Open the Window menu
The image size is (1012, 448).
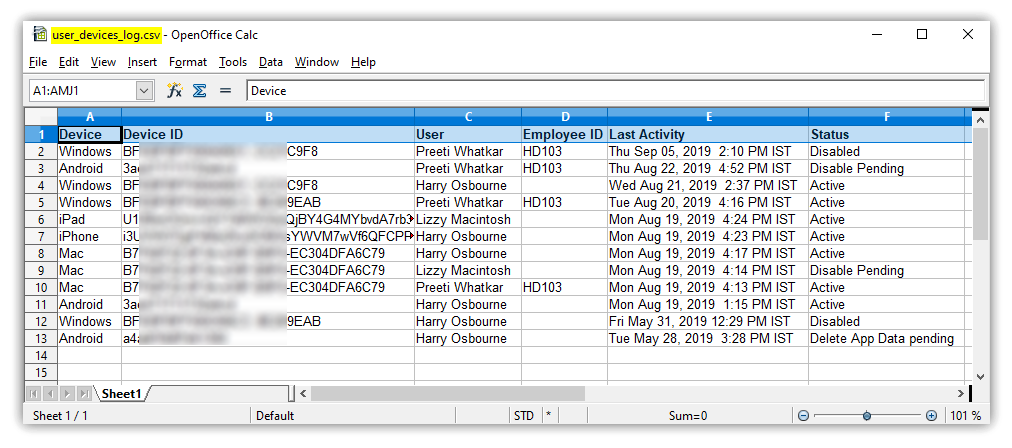(317, 62)
